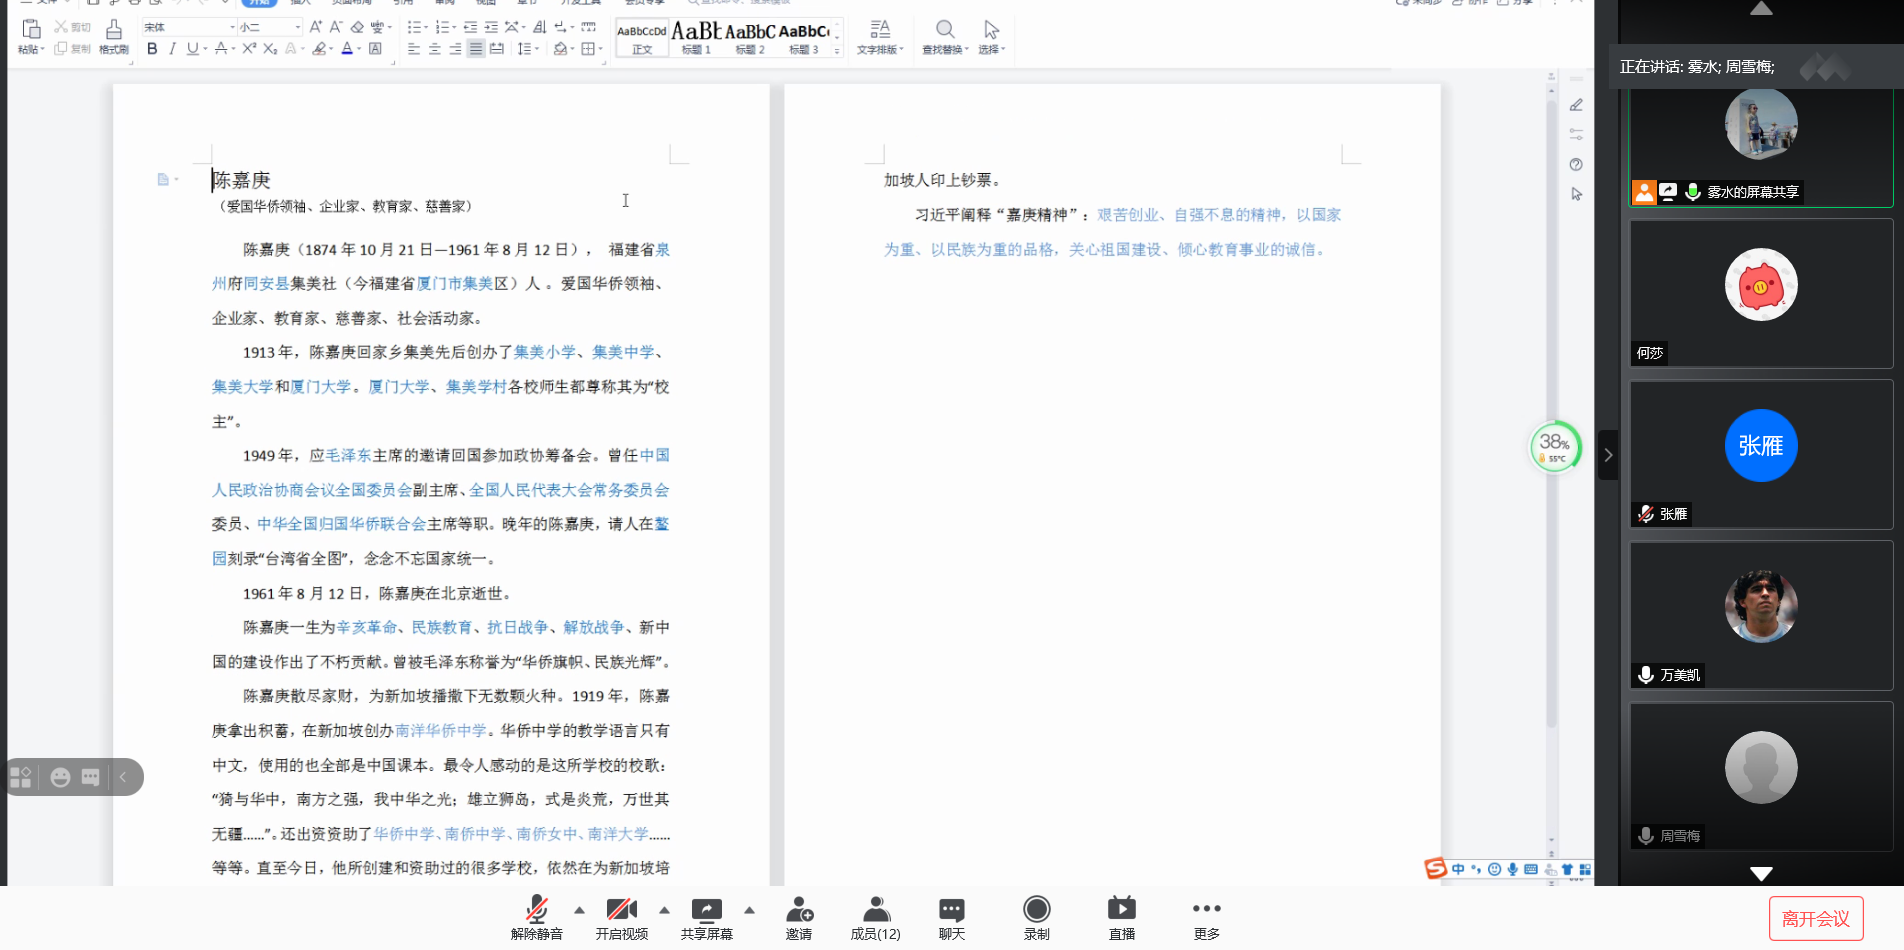
Task: Start 直播 live streaming
Action: (1121, 917)
